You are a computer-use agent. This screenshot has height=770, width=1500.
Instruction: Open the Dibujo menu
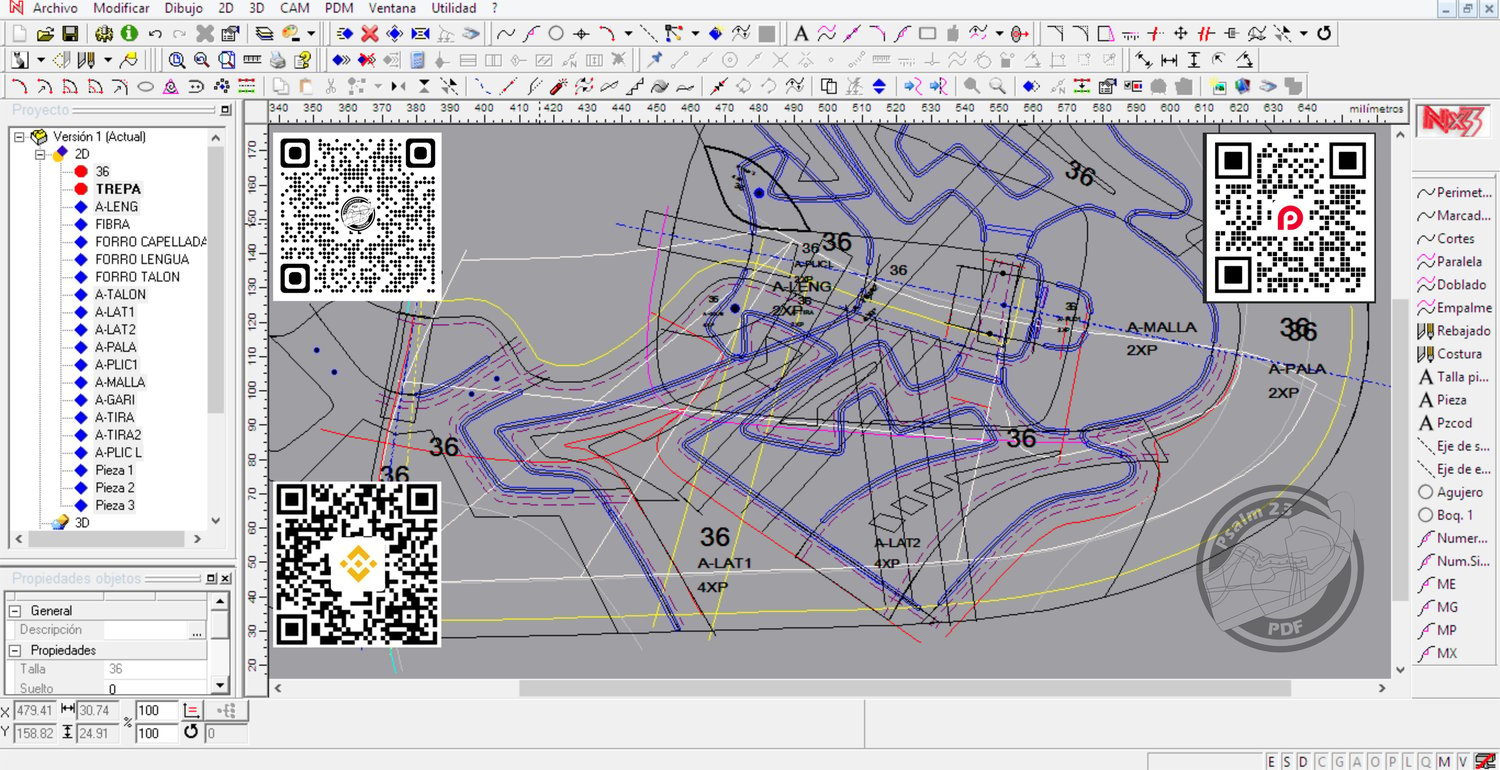pos(183,8)
